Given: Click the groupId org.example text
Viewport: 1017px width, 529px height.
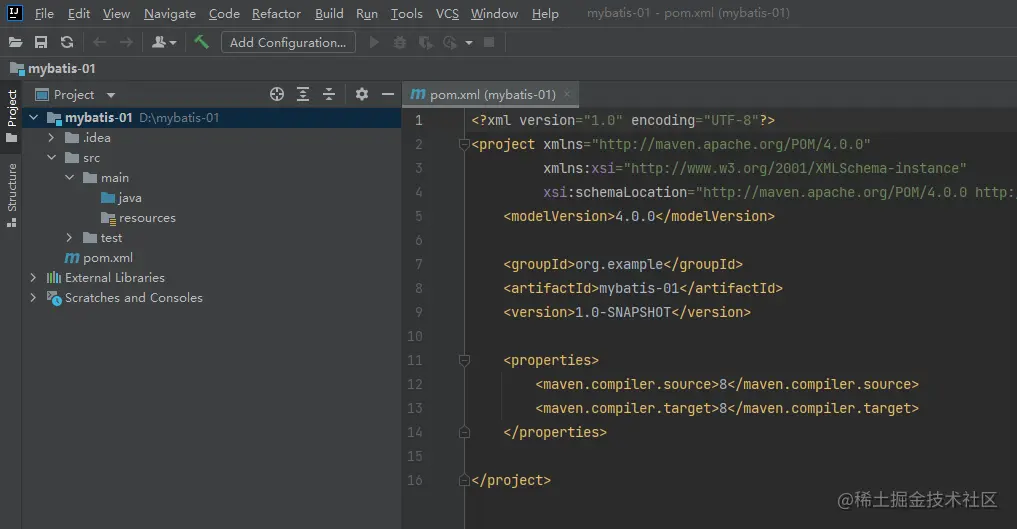Looking at the screenshot, I should [x=619, y=264].
